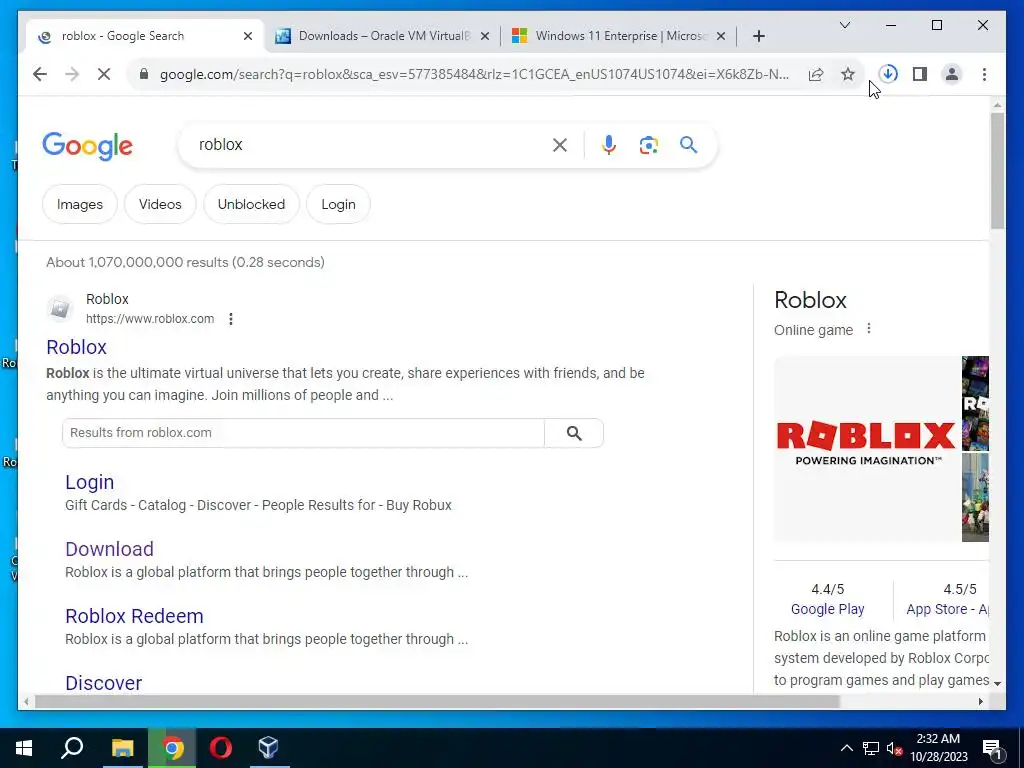Click the Results from roblox.com field
1024x768 pixels.
(304, 433)
